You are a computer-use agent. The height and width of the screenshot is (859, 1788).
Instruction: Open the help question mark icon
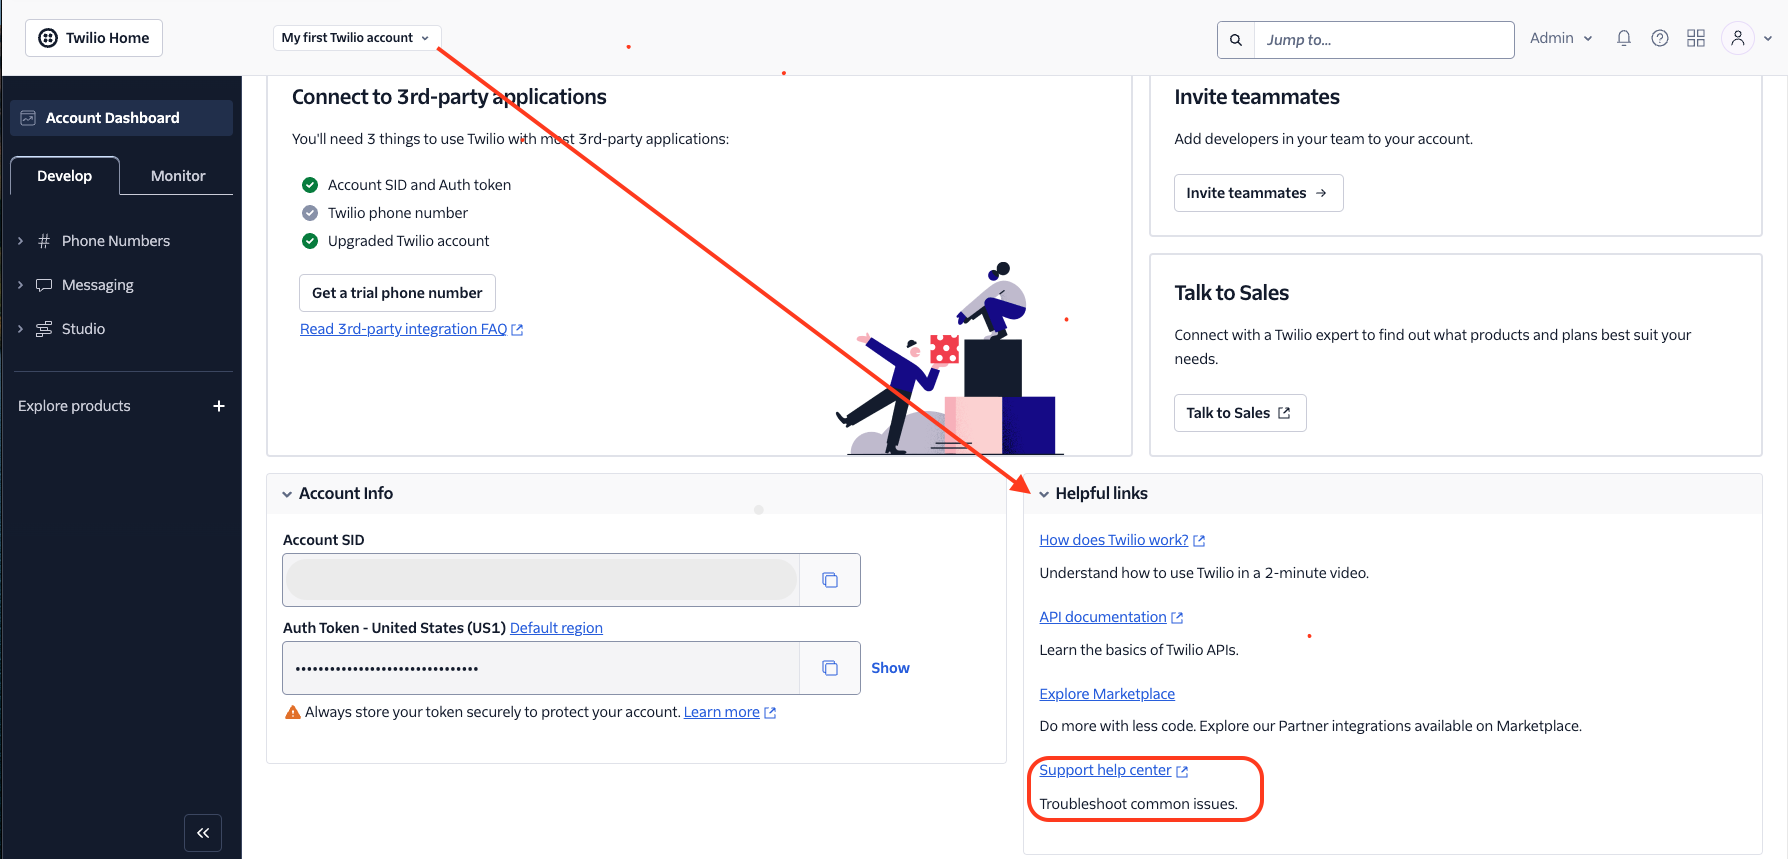pos(1659,38)
